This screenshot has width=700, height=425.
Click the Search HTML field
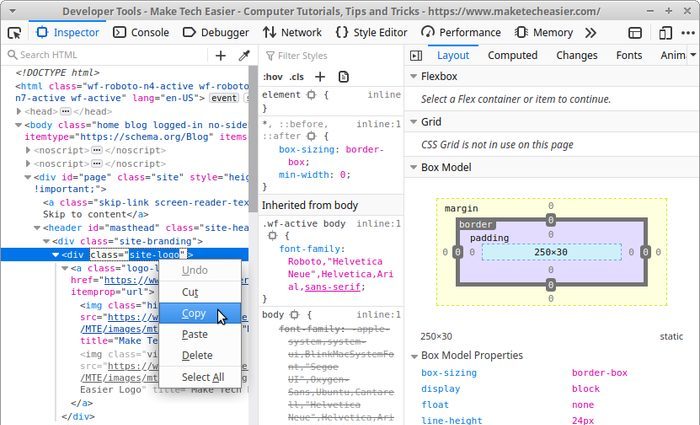pyautogui.click(x=106, y=55)
